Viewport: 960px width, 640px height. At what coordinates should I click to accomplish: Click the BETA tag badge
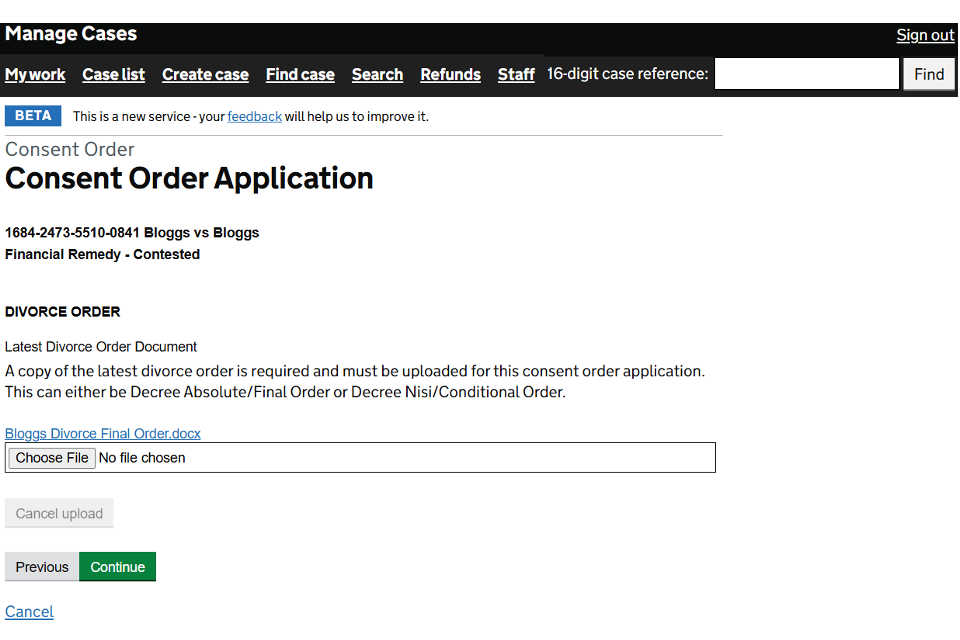(x=33, y=116)
